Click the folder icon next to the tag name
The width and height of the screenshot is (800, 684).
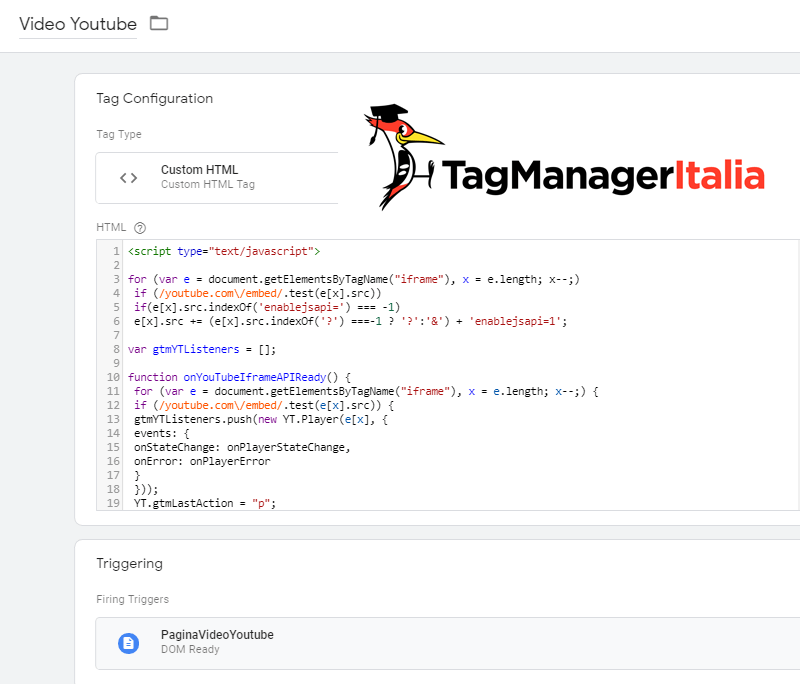159,23
